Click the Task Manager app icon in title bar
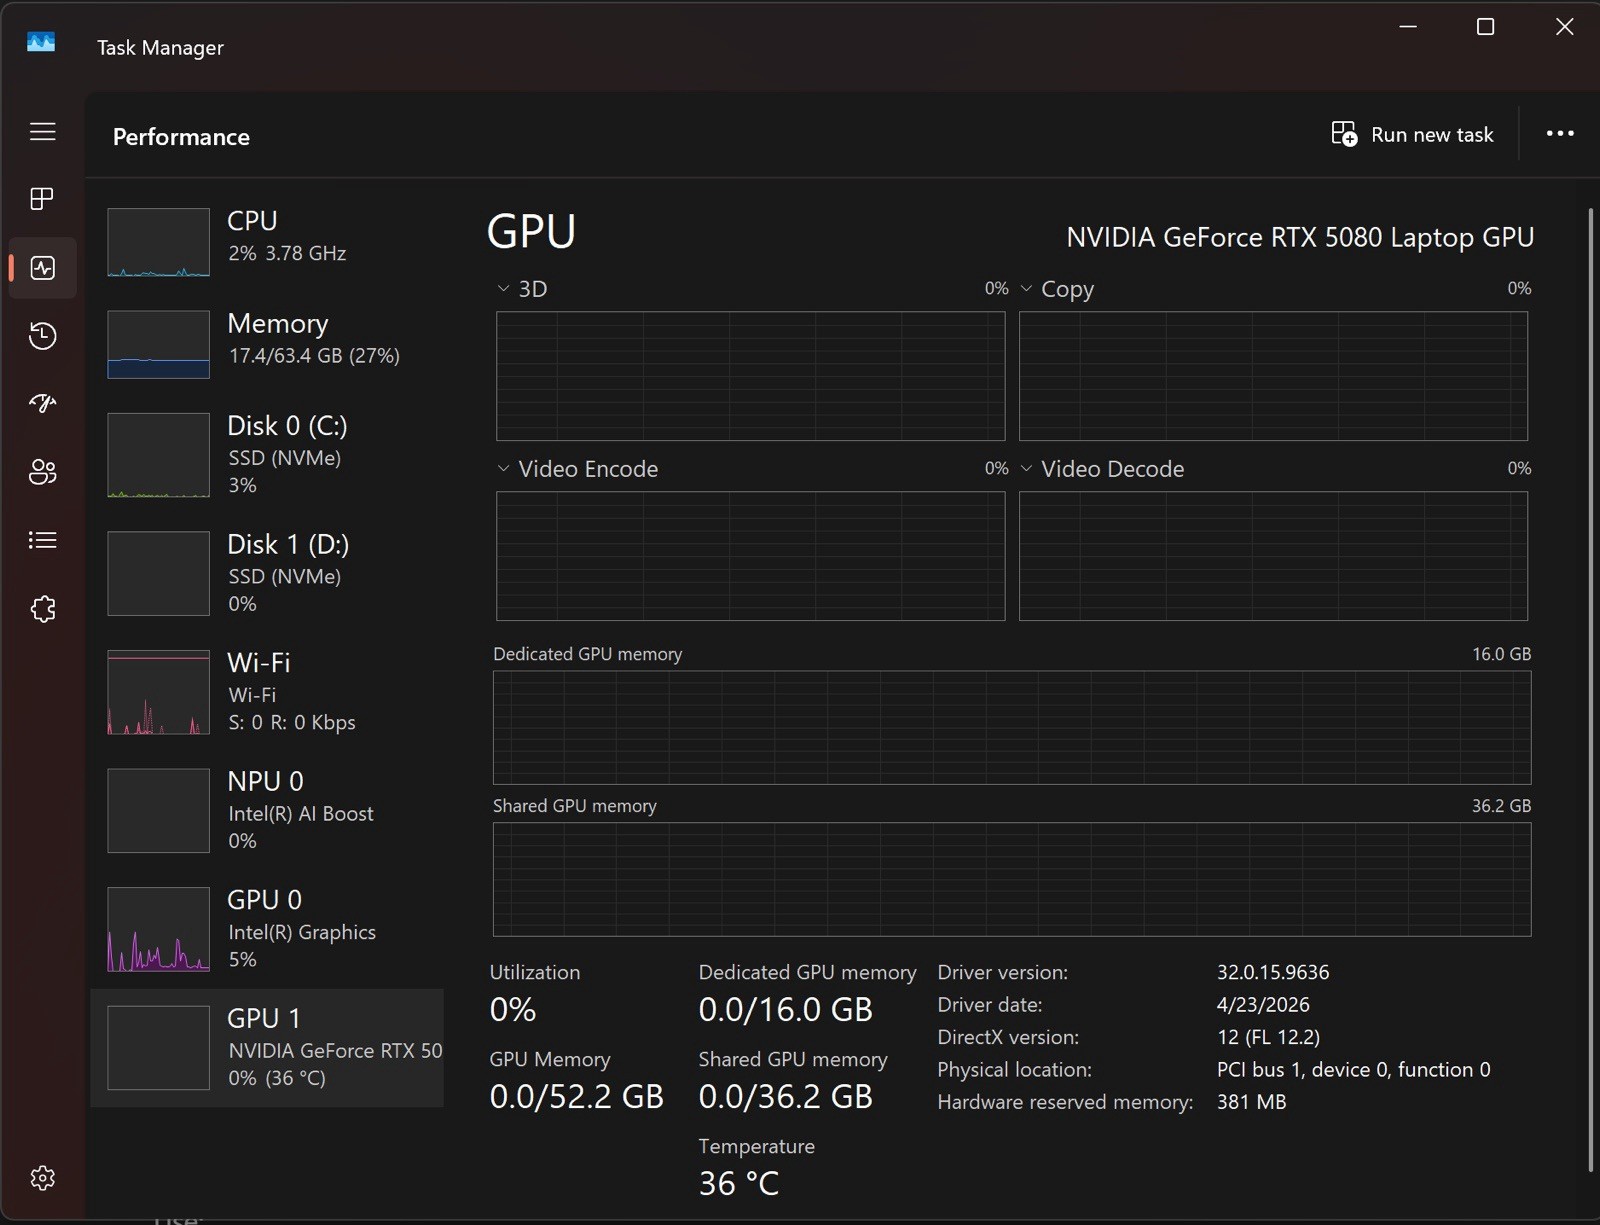 [x=41, y=43]
